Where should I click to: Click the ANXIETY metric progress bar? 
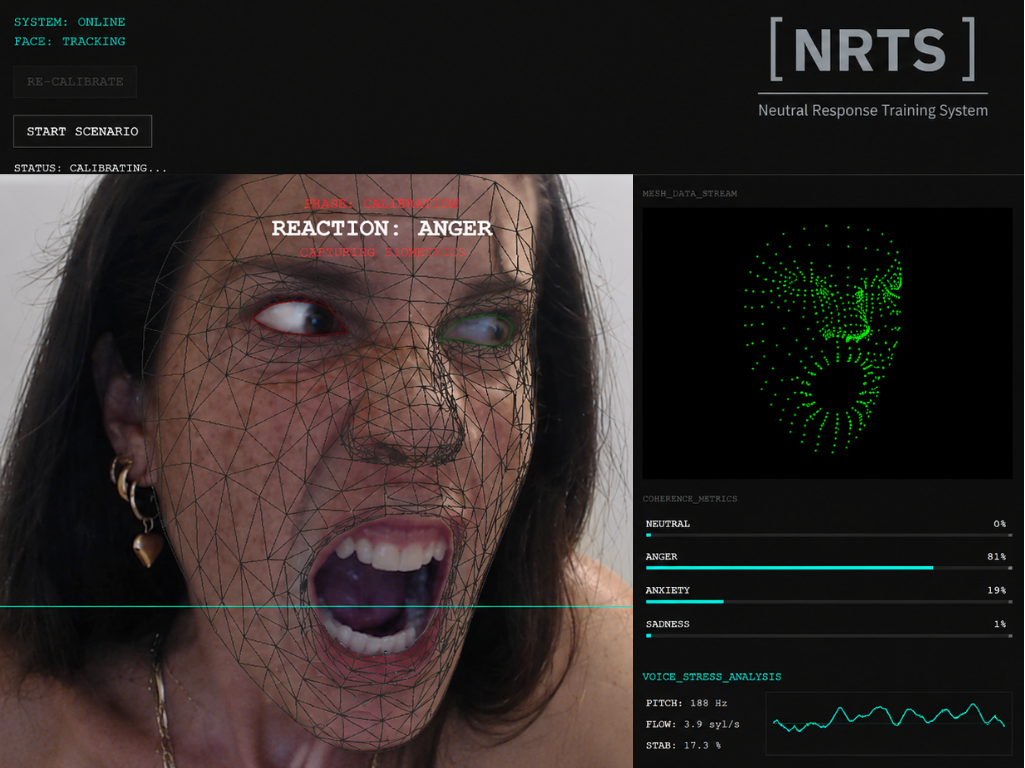click(828, 601)
